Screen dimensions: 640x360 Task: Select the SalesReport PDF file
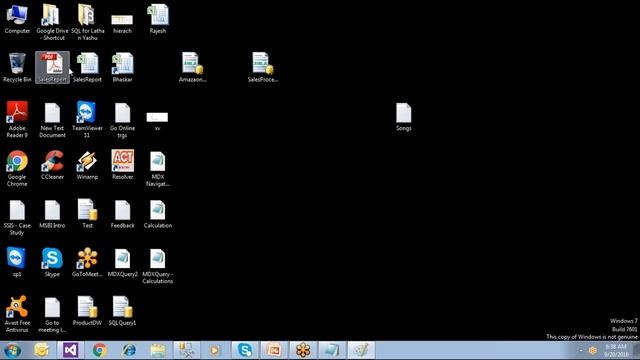pyautogui.click(x=52, y=68)
